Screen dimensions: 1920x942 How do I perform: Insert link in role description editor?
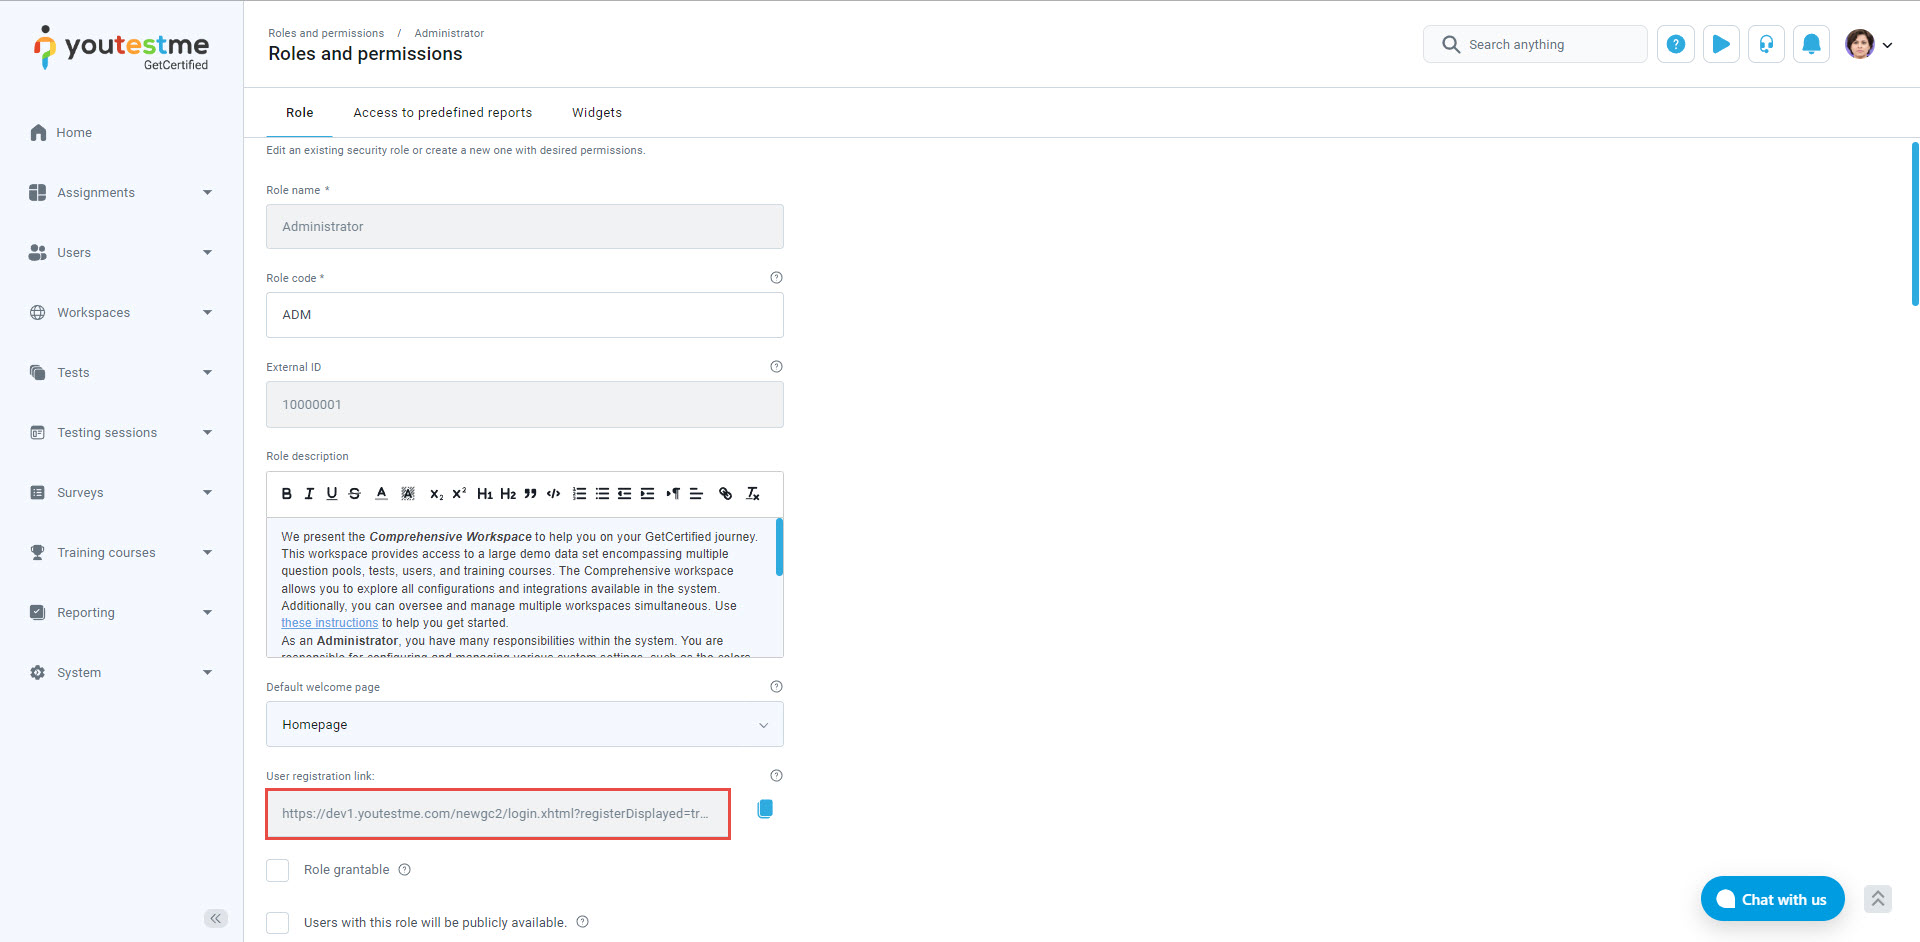(725, 493)
